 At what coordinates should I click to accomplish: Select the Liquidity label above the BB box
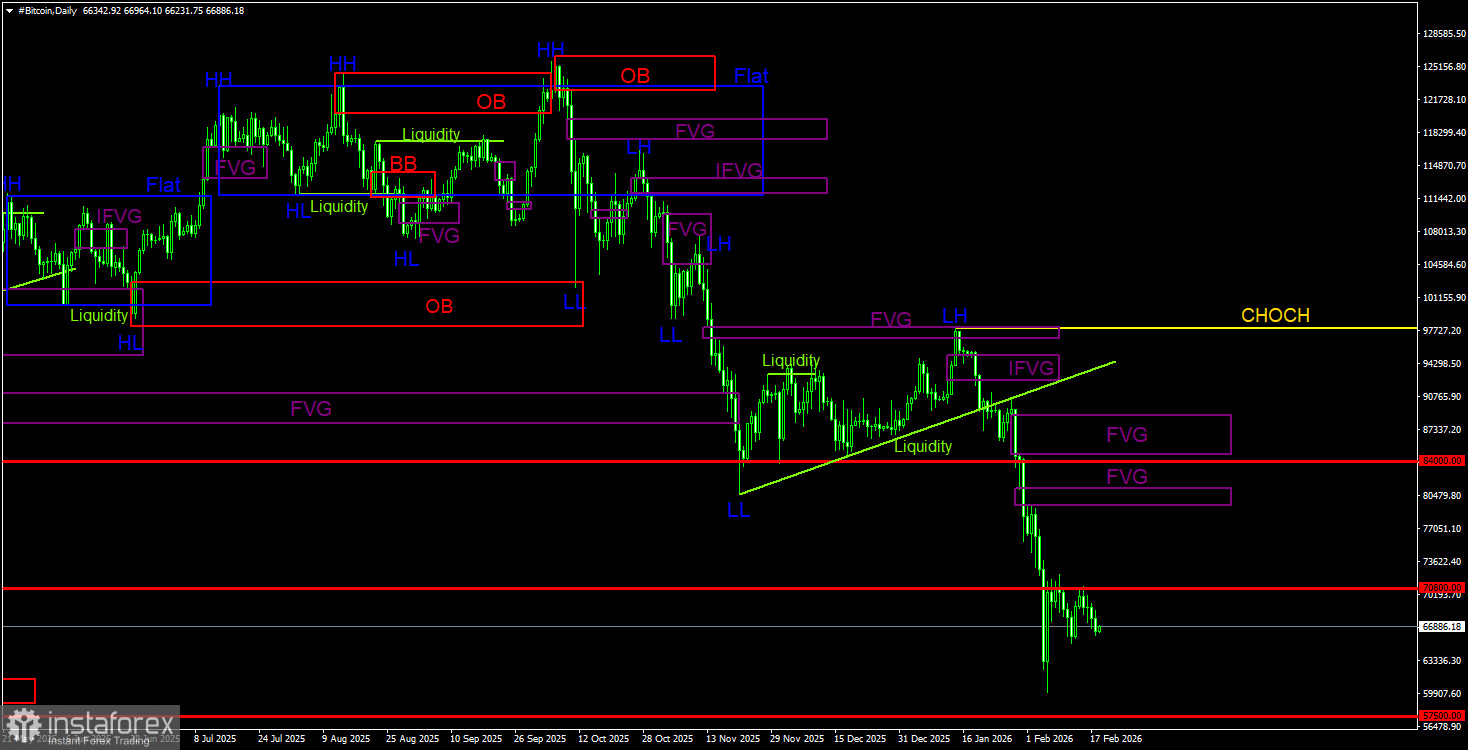tap(431, 134)
